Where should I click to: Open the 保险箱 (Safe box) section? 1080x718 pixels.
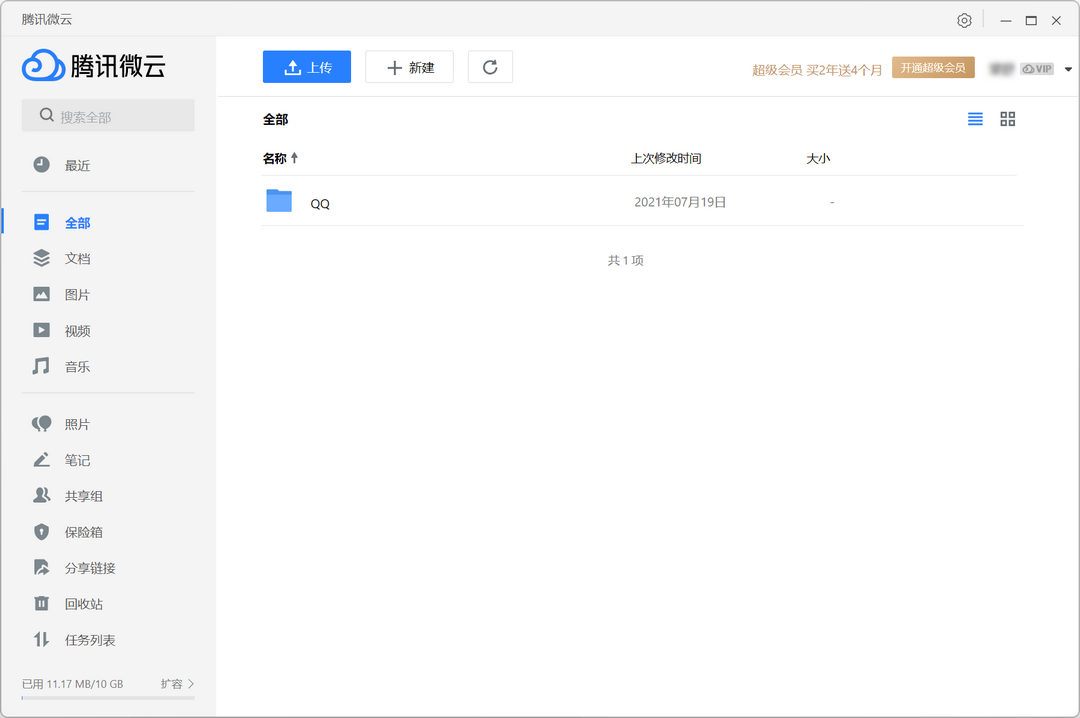coord(83,532)
